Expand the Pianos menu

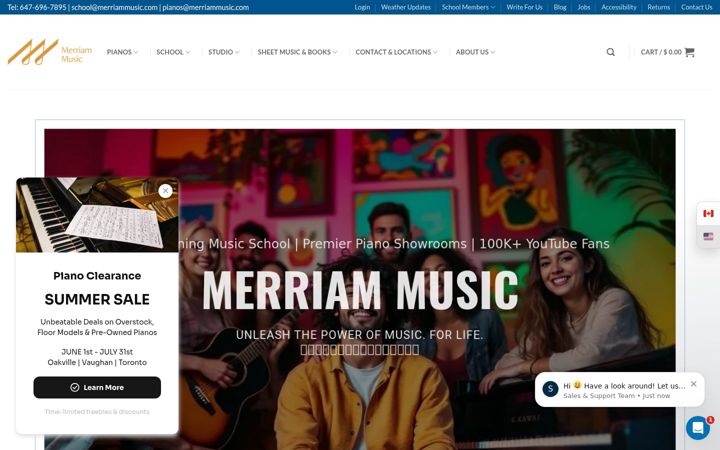(122, 52)
